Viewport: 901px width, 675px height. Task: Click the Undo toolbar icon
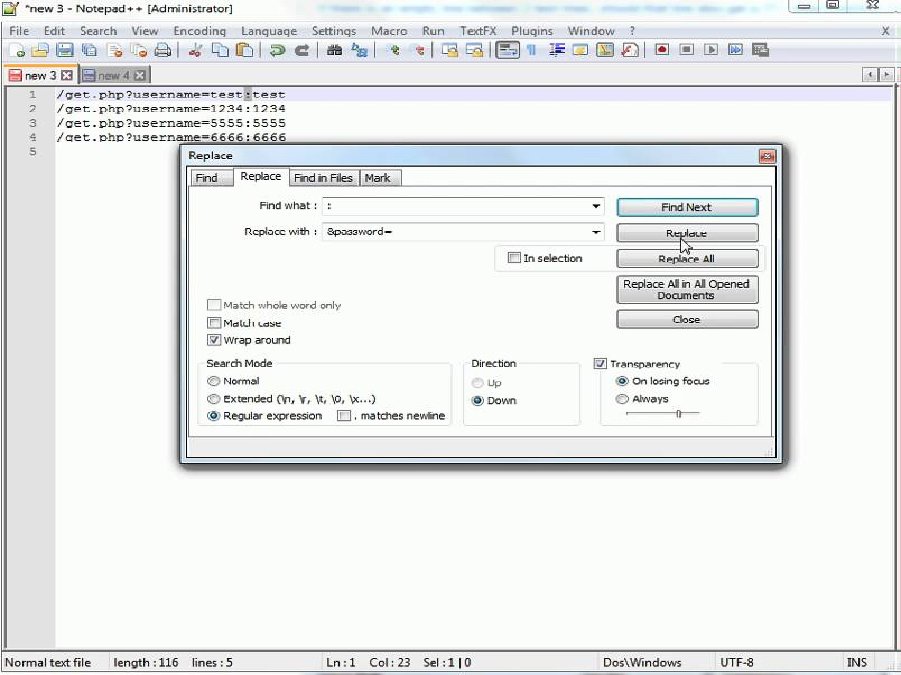point(277,50)
